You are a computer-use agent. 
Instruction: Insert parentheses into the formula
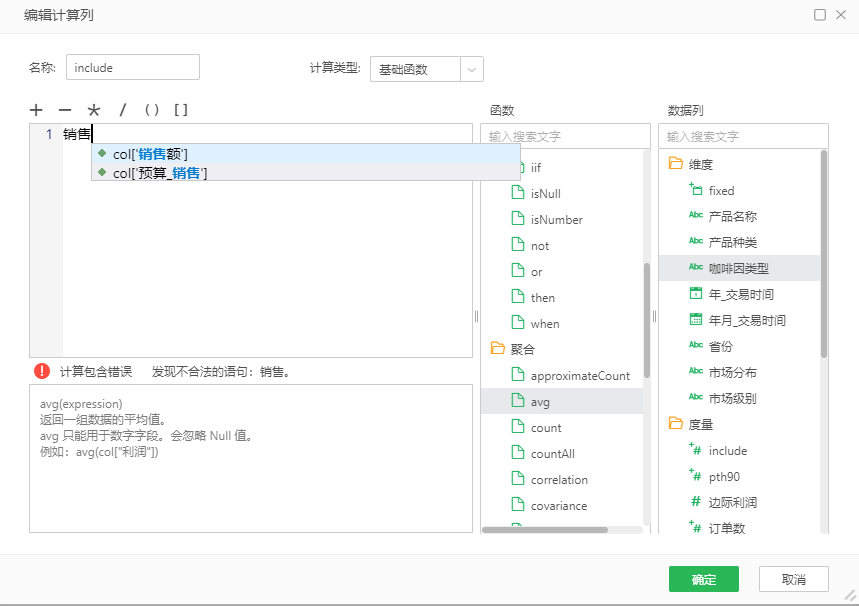(x=152, y=110)
